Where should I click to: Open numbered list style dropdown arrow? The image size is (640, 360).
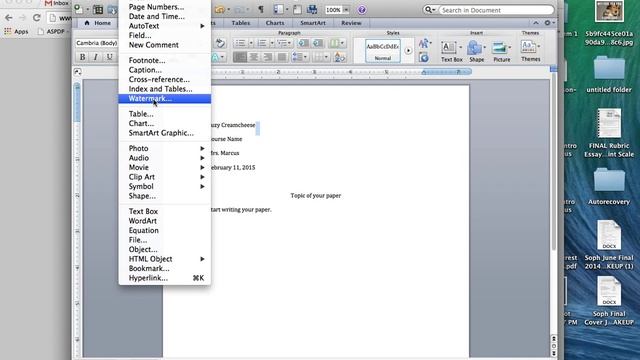click(272, 43)
